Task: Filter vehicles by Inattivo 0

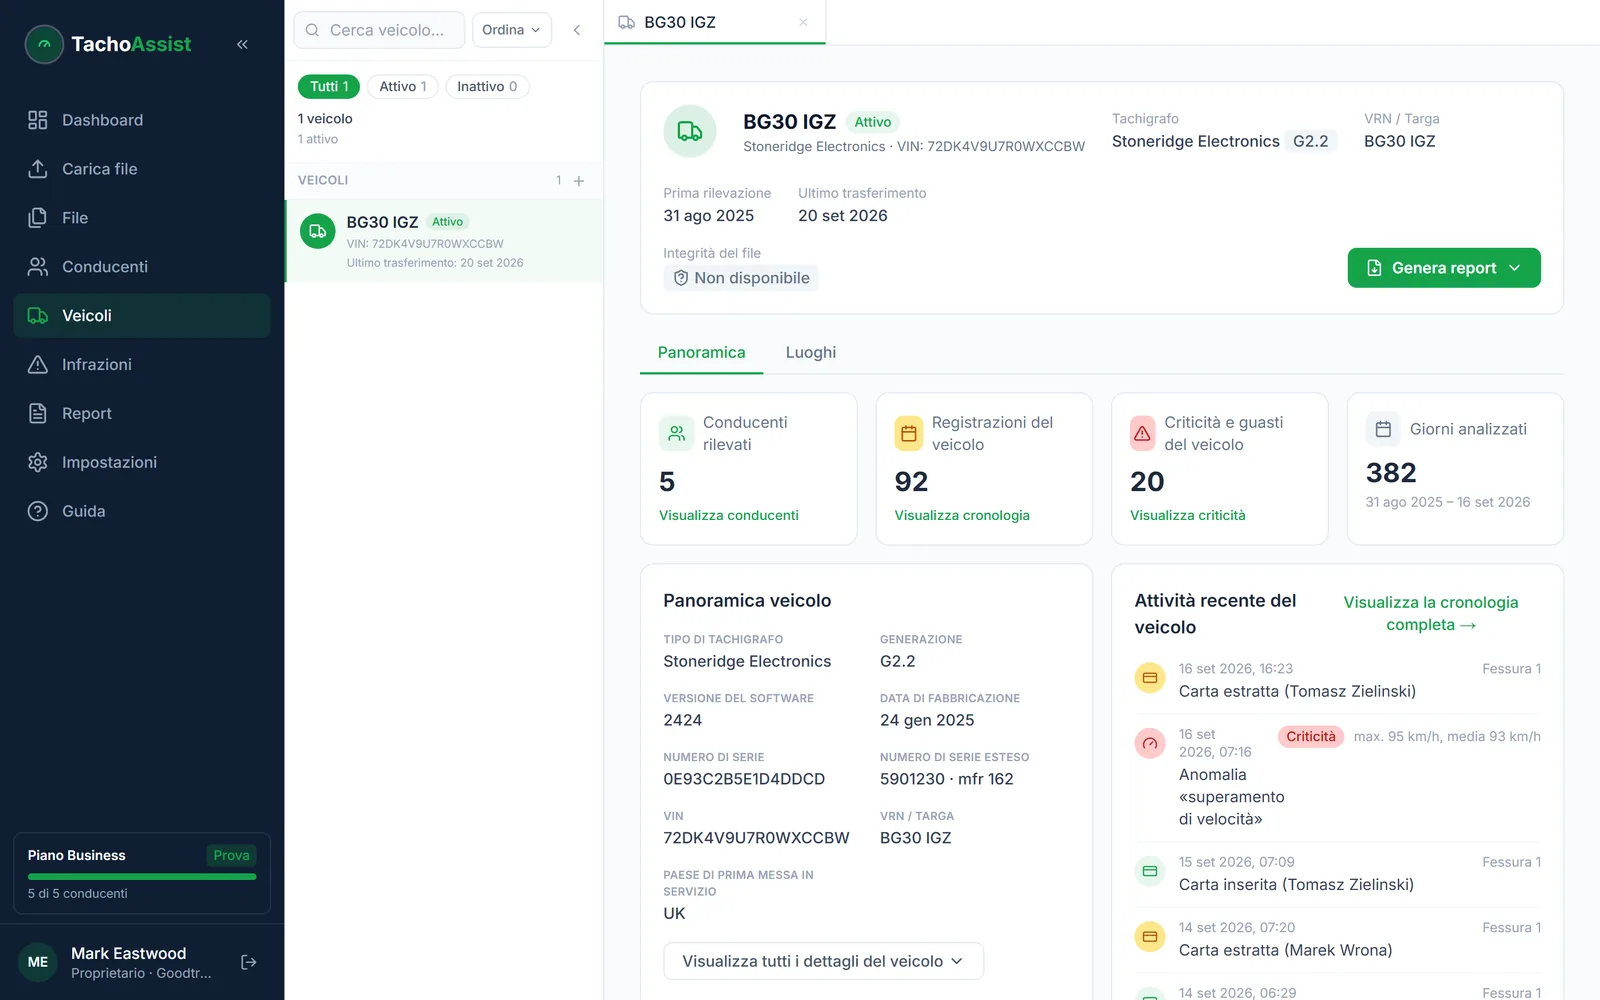Action: tap(487, 87)
